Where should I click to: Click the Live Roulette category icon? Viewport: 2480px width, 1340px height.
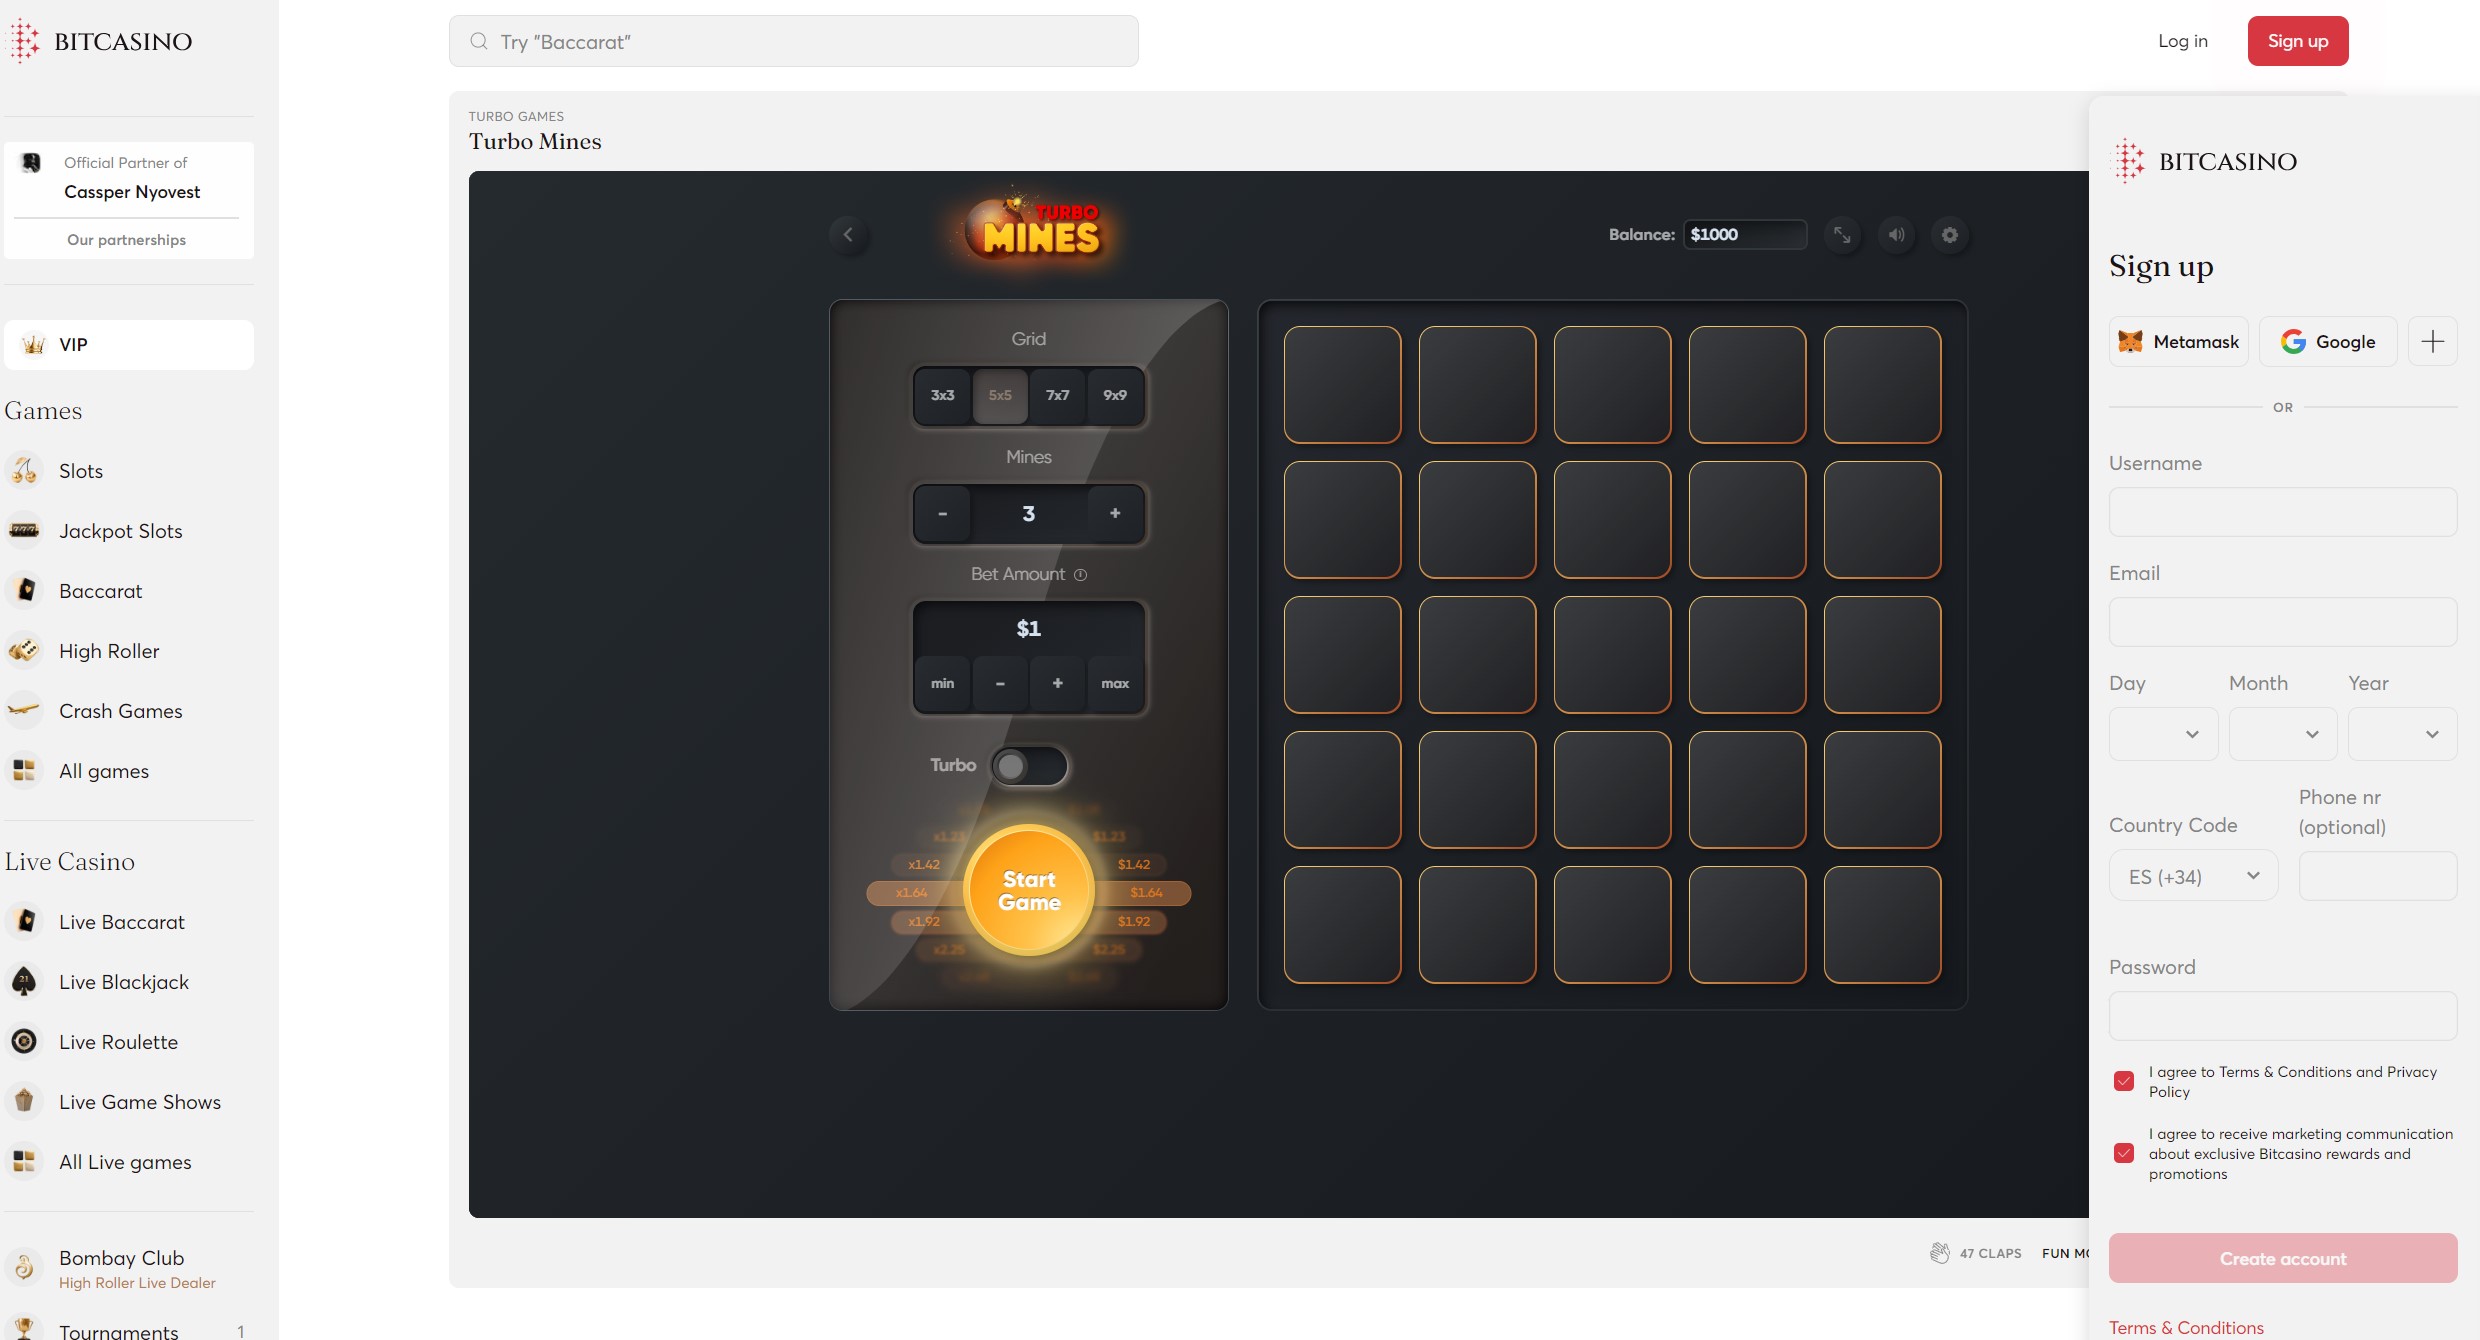click(23, 1041)
